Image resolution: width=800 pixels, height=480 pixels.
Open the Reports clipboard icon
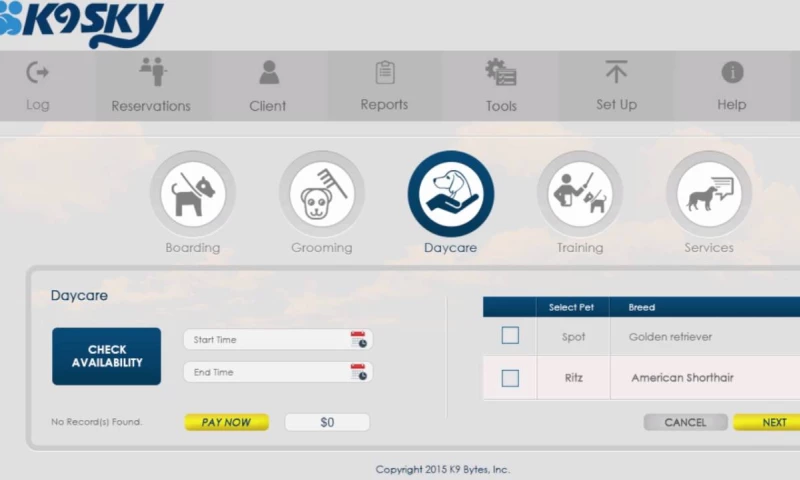(385, 72)
